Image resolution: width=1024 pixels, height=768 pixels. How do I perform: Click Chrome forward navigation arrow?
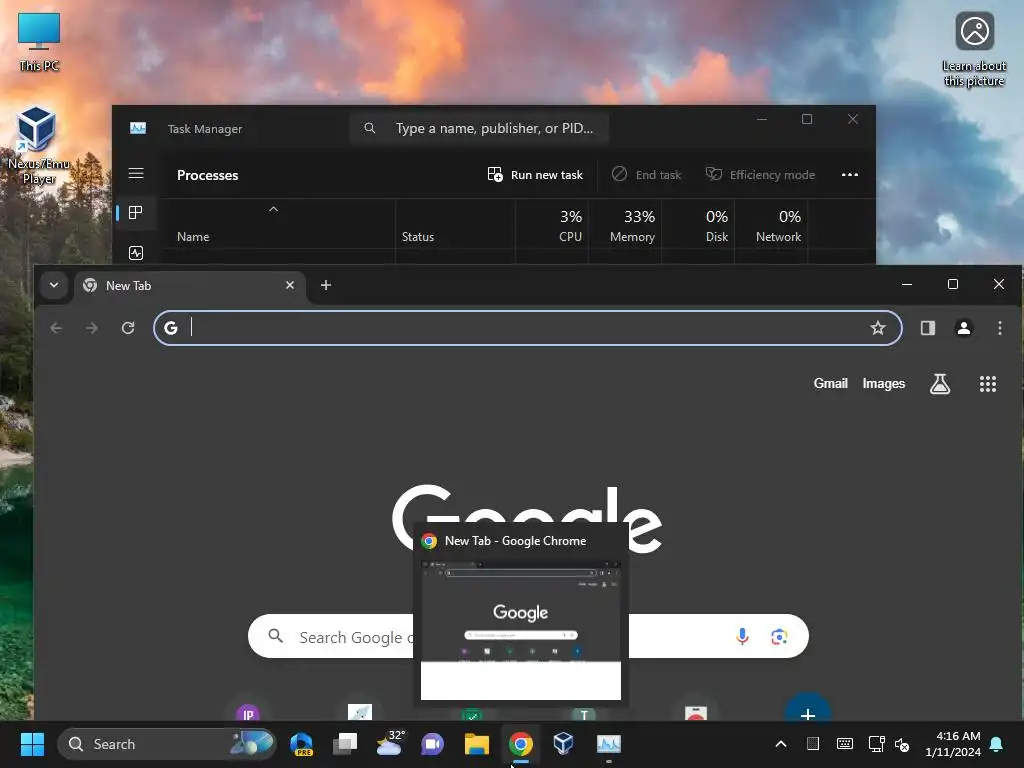pos(92,328)
